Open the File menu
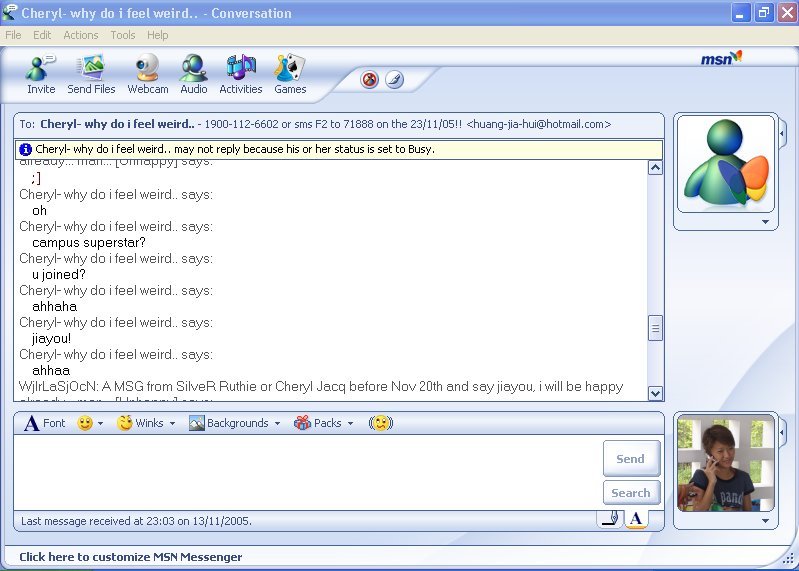The width and height of the screenshot is (799, 571). 13,35
